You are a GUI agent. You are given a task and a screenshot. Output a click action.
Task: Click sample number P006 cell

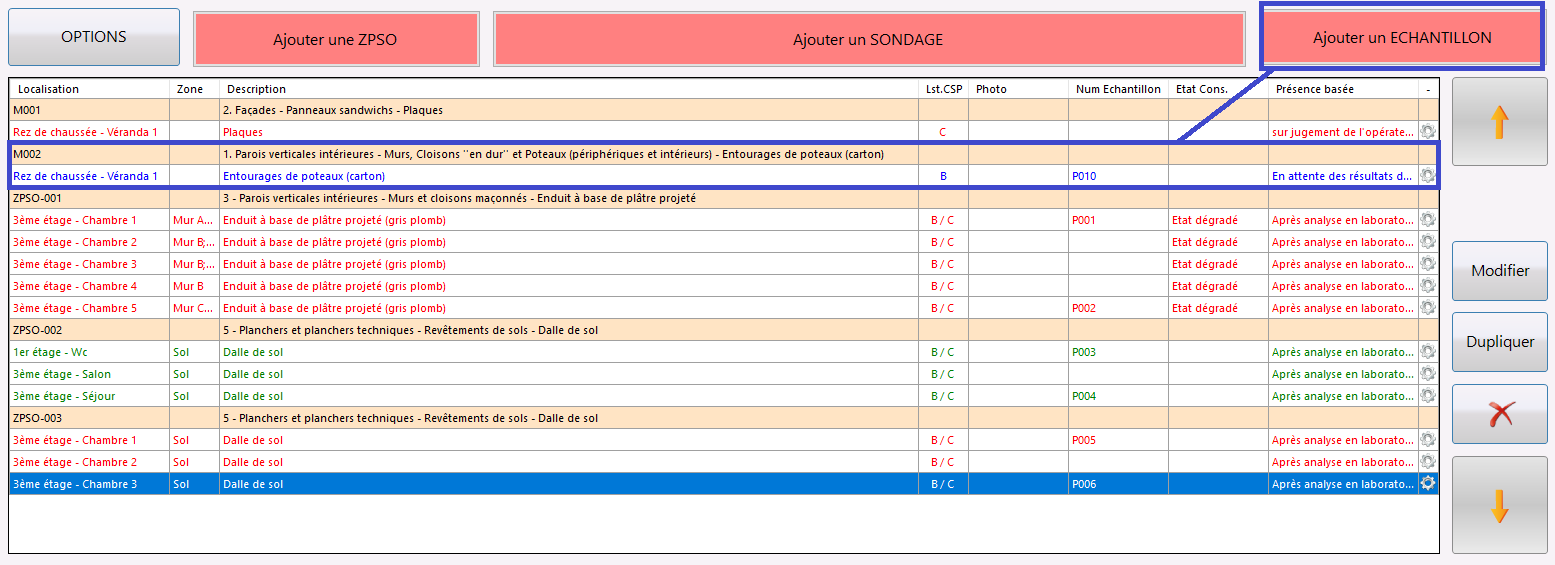(1118, 484)
